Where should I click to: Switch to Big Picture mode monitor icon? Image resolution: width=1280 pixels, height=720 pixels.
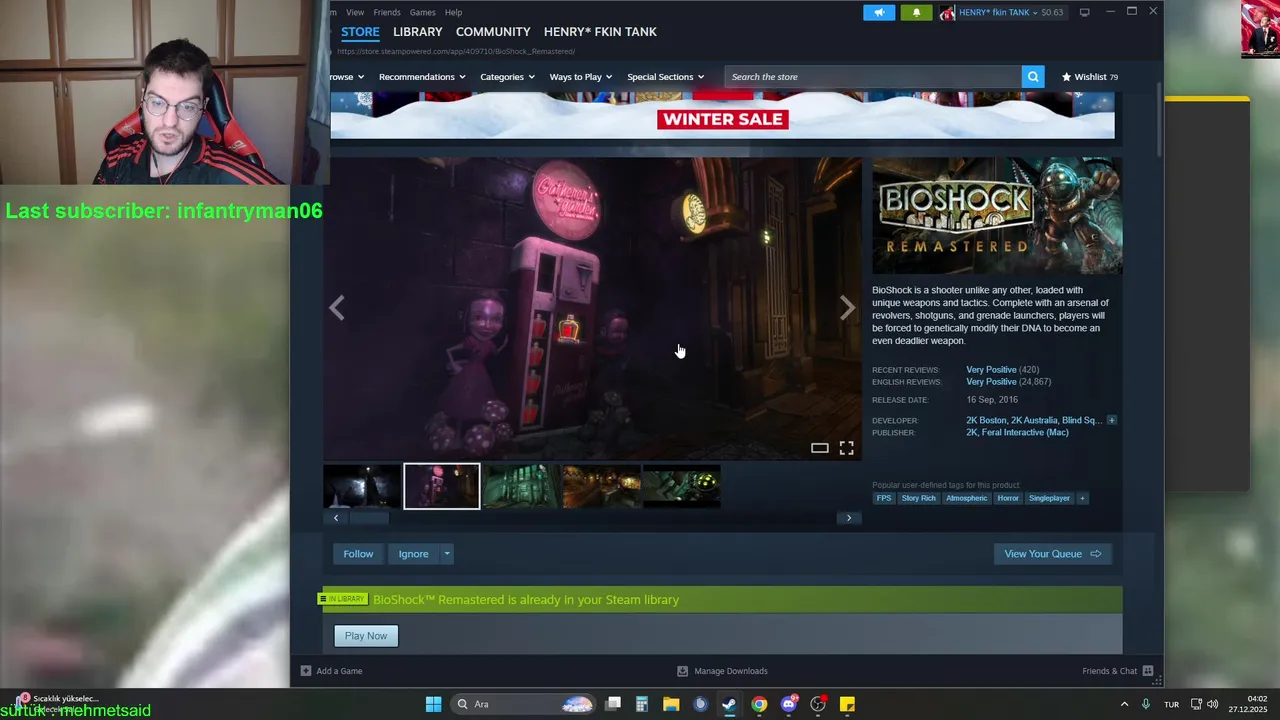point(1084,12)
